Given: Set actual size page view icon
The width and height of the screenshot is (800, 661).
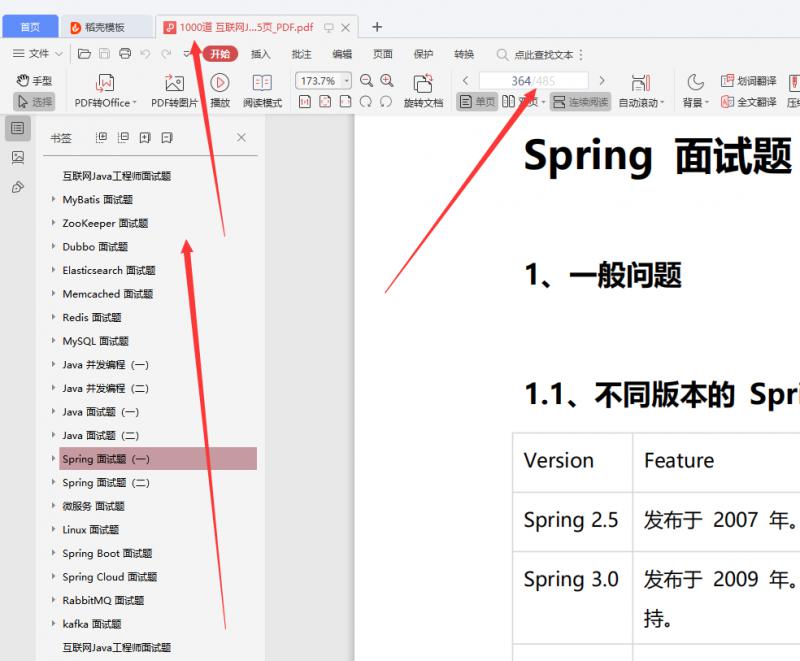Looking at the screenshot, I should click(x=305, y=101).
